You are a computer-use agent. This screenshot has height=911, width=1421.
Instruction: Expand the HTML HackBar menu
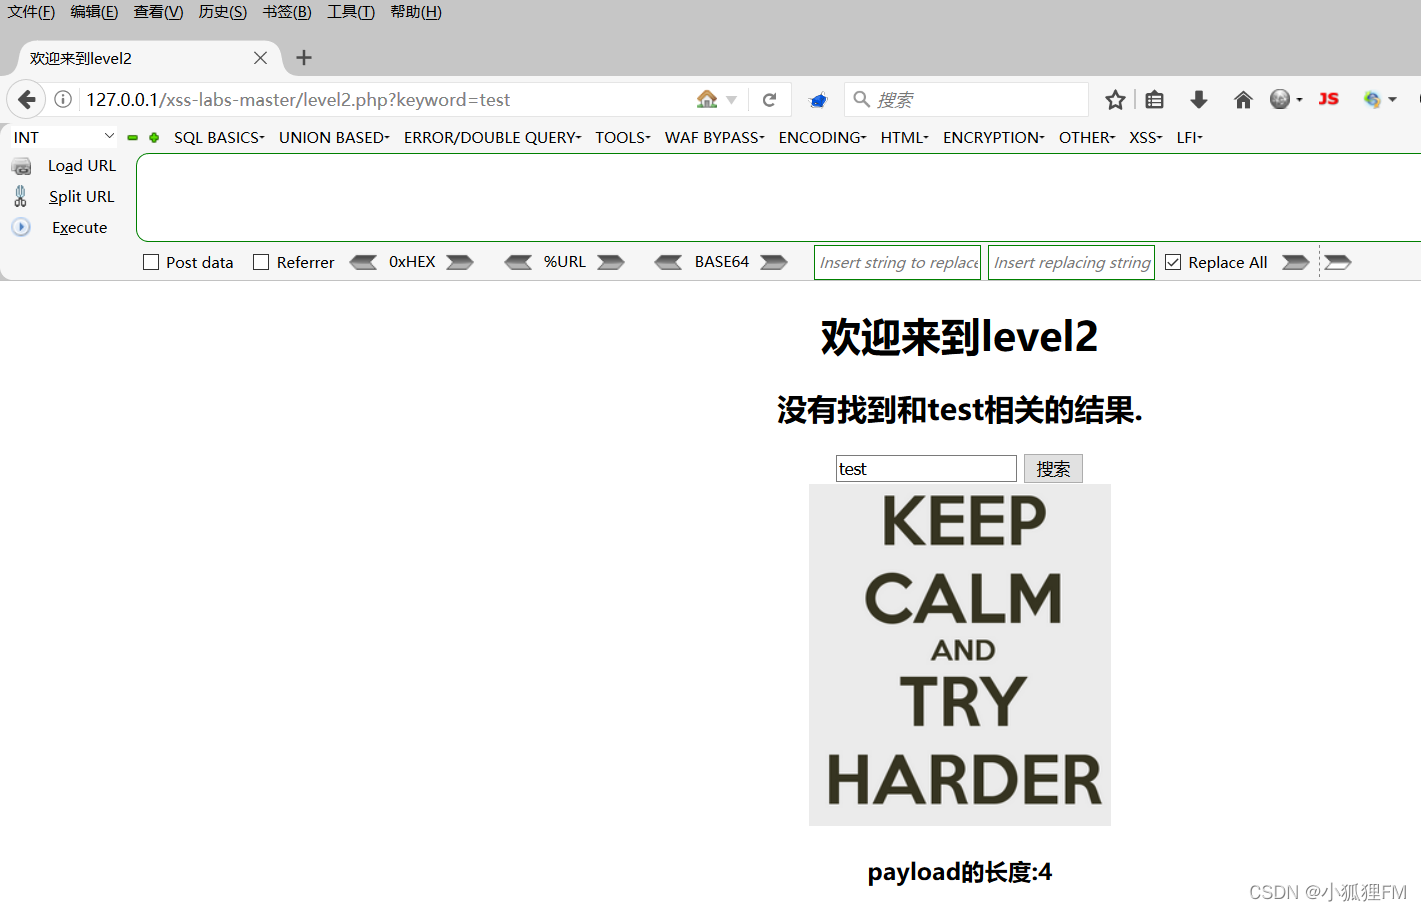click(x=905, y=138)
